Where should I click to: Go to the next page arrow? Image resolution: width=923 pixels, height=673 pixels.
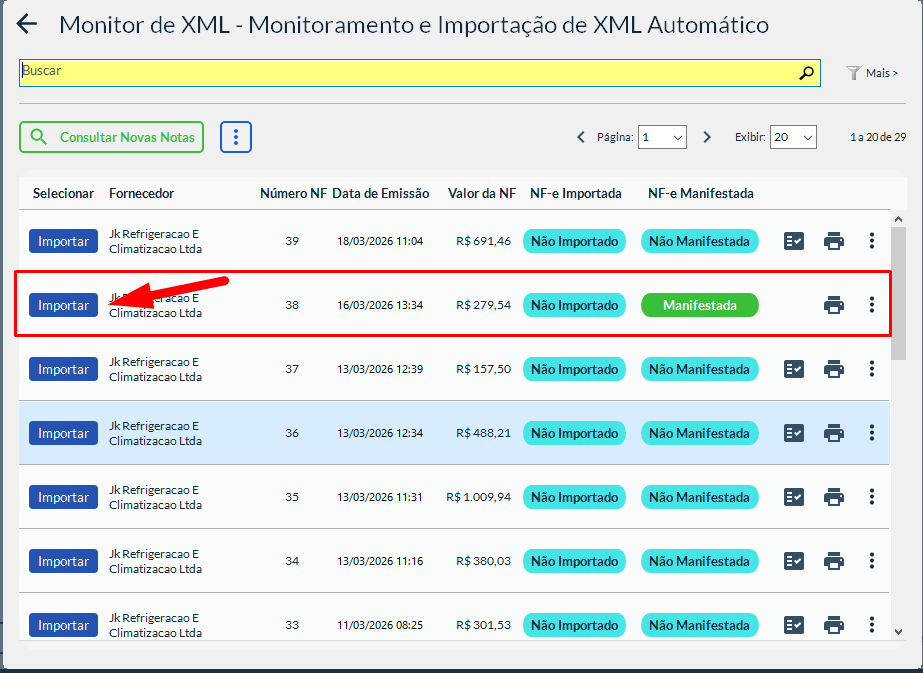(x=707, y=137)
